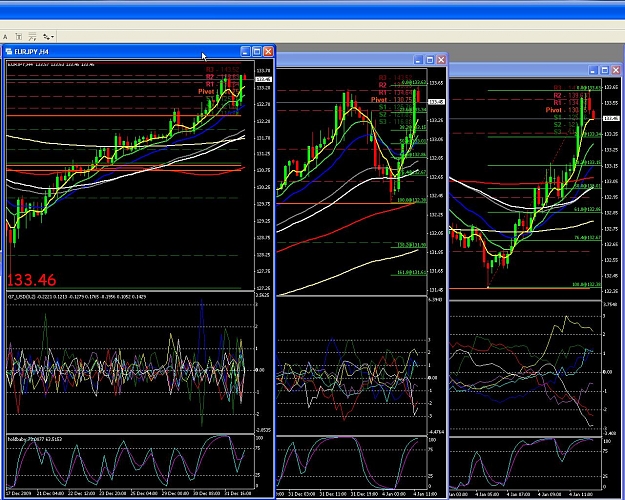Click the current price marker on middle chart scale

tap(436, 102)
